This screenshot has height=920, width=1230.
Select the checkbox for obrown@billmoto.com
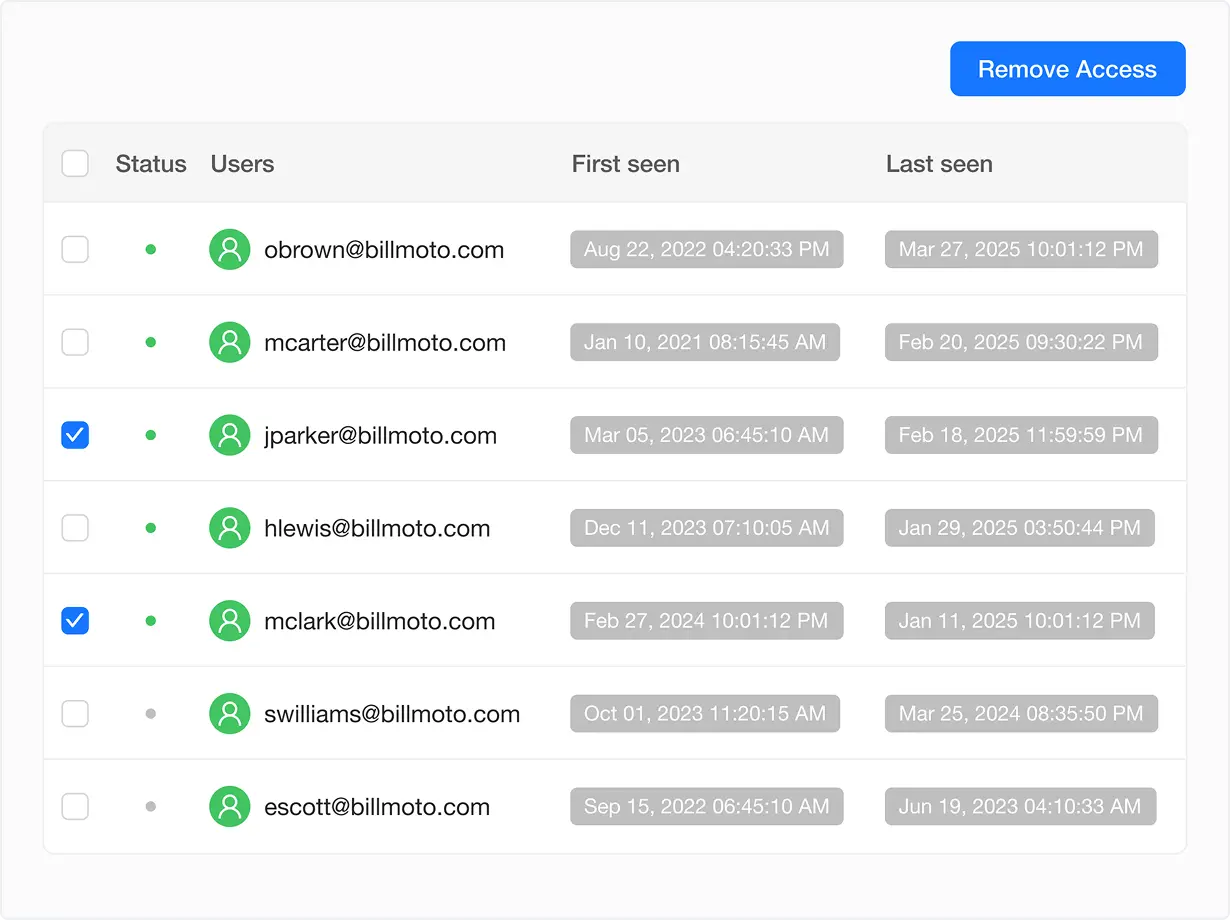(x=75, y=249)
